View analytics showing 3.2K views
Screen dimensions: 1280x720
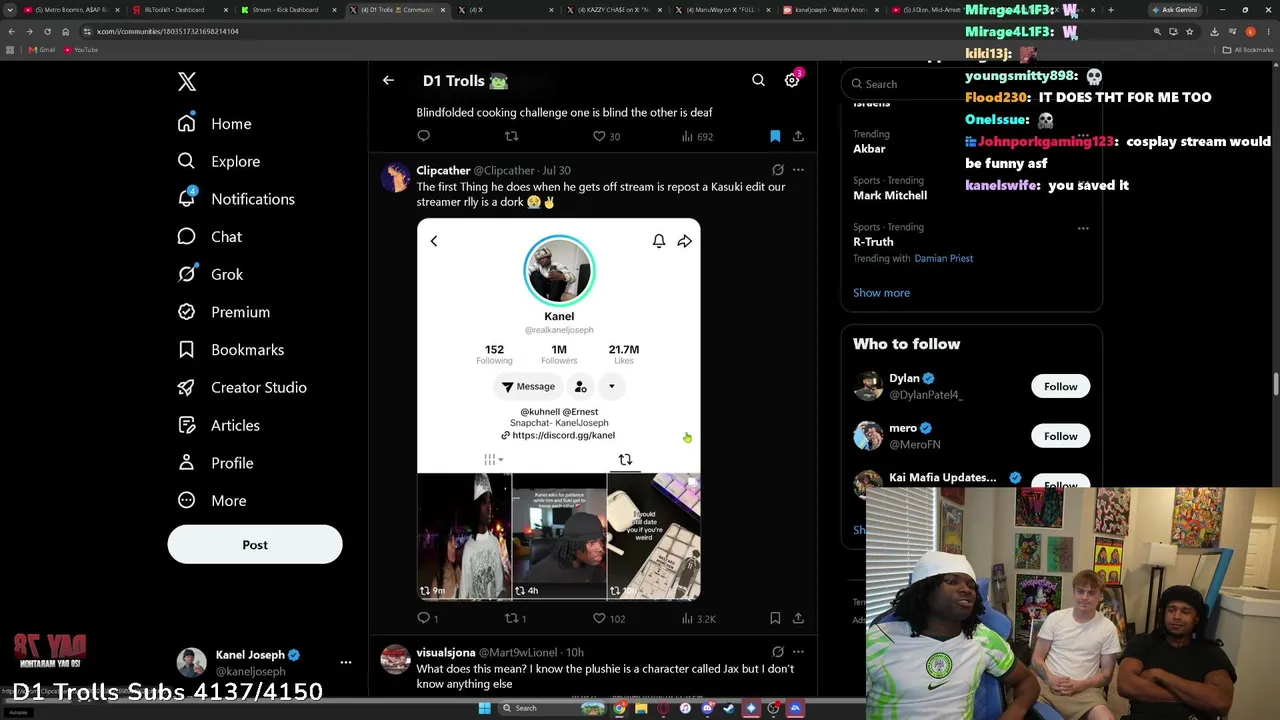(698, 619)
